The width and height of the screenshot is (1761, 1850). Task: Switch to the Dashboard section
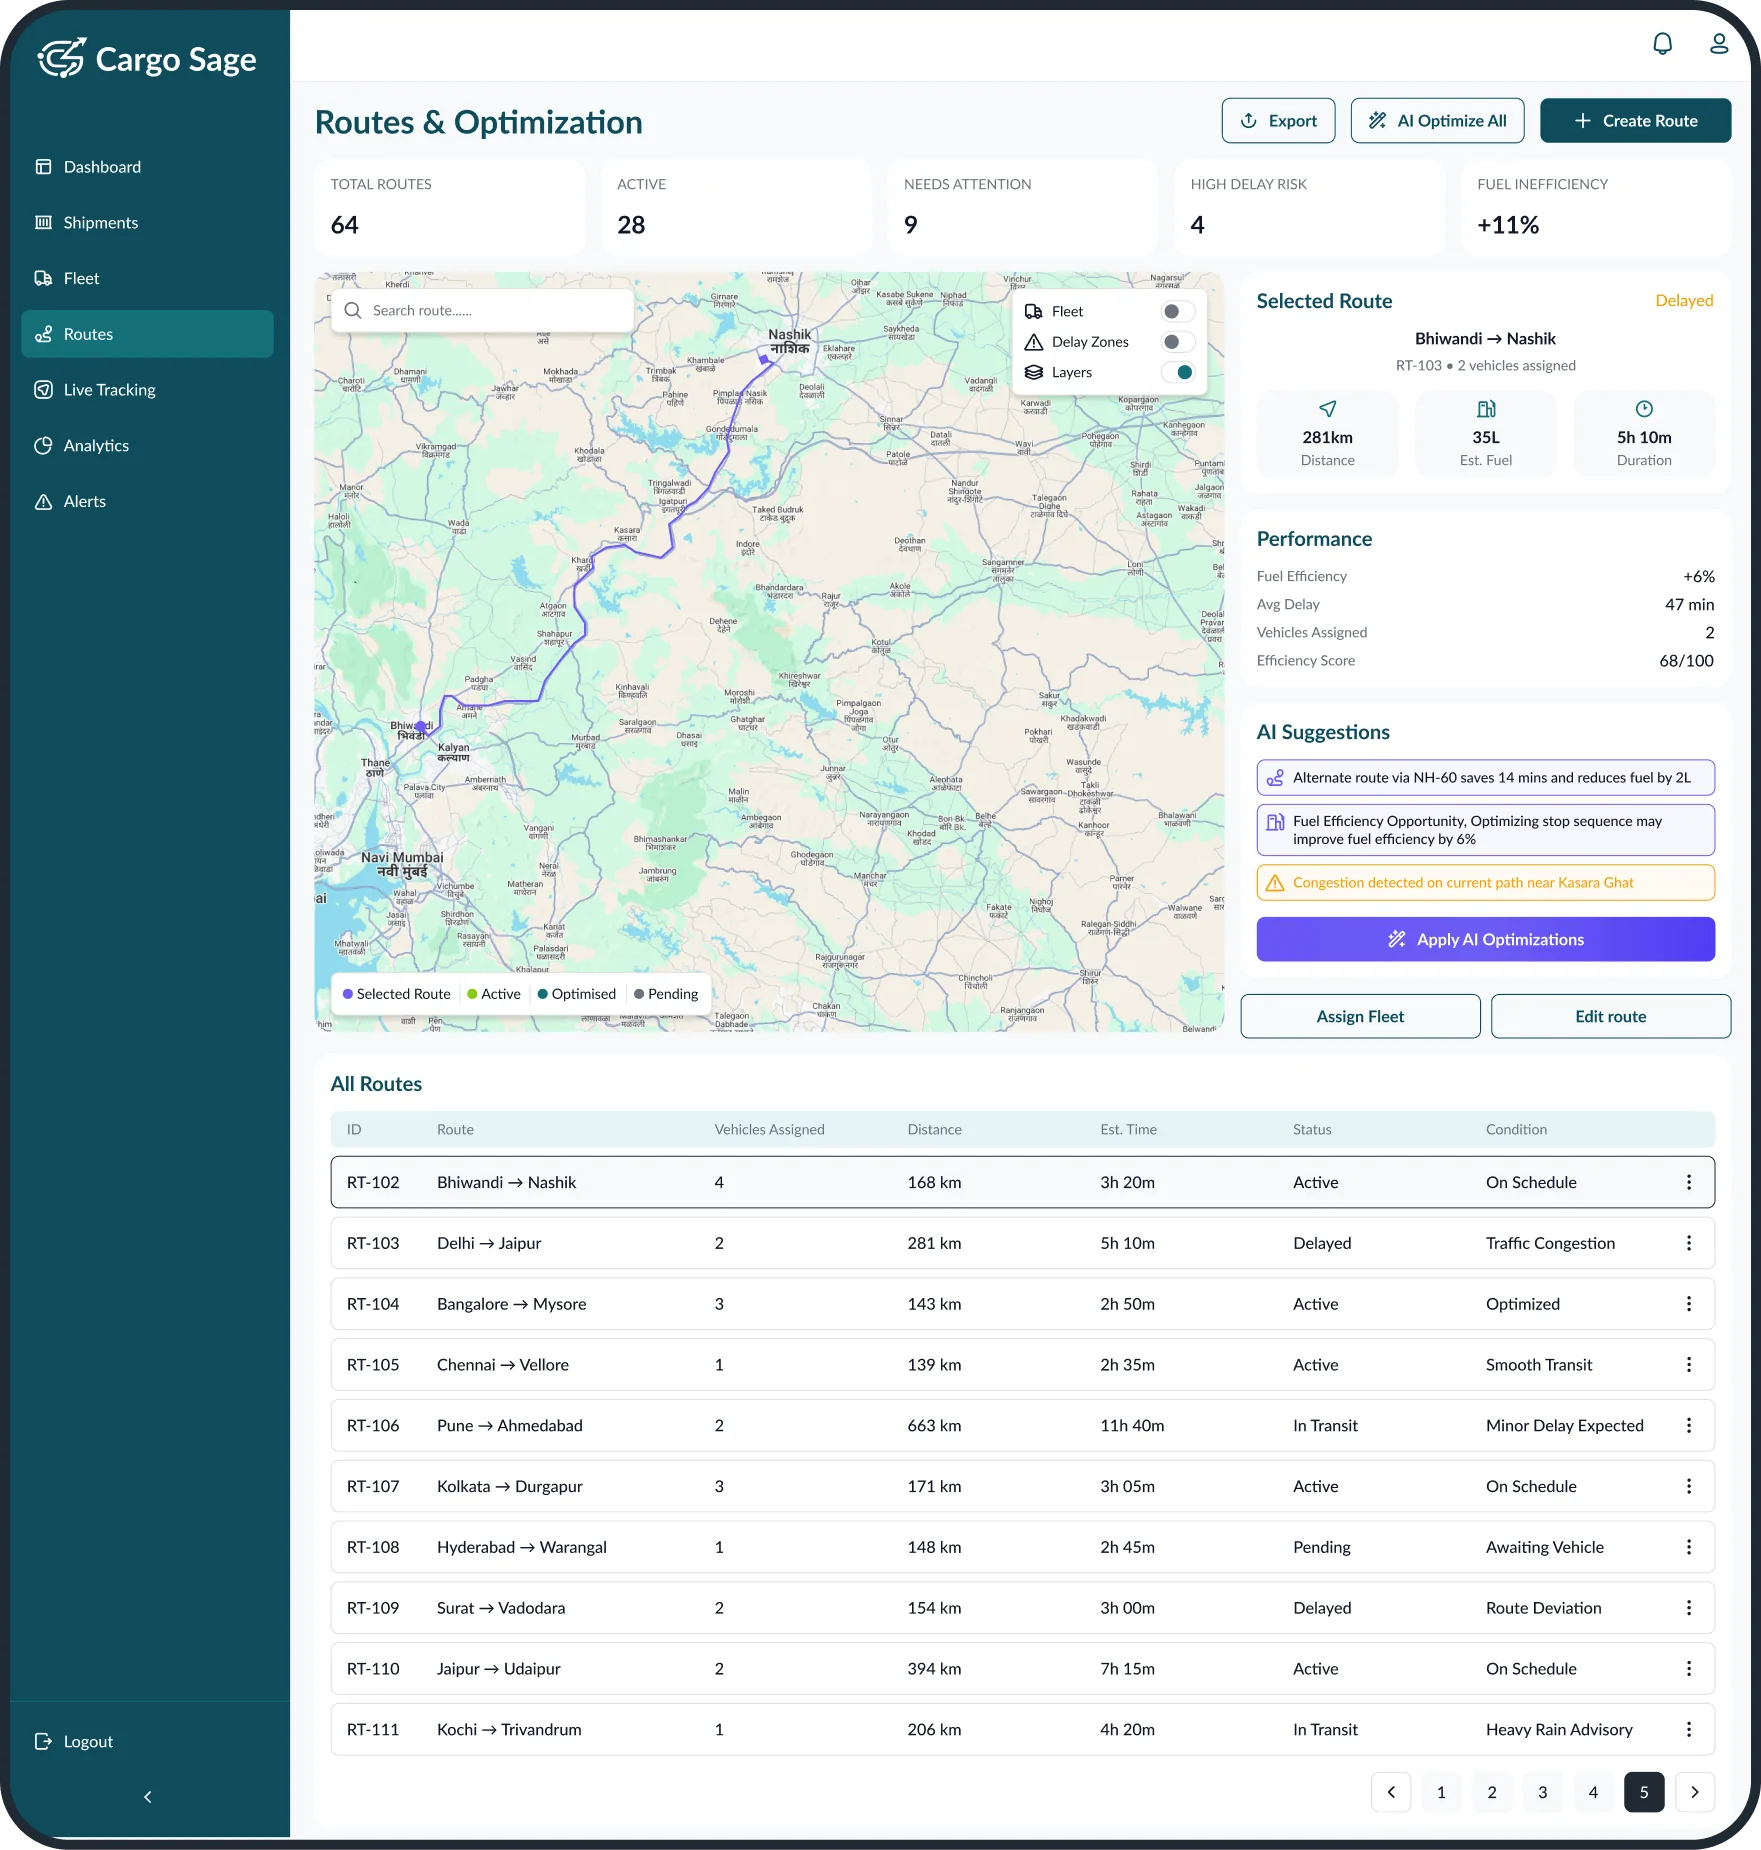[102, 166]
